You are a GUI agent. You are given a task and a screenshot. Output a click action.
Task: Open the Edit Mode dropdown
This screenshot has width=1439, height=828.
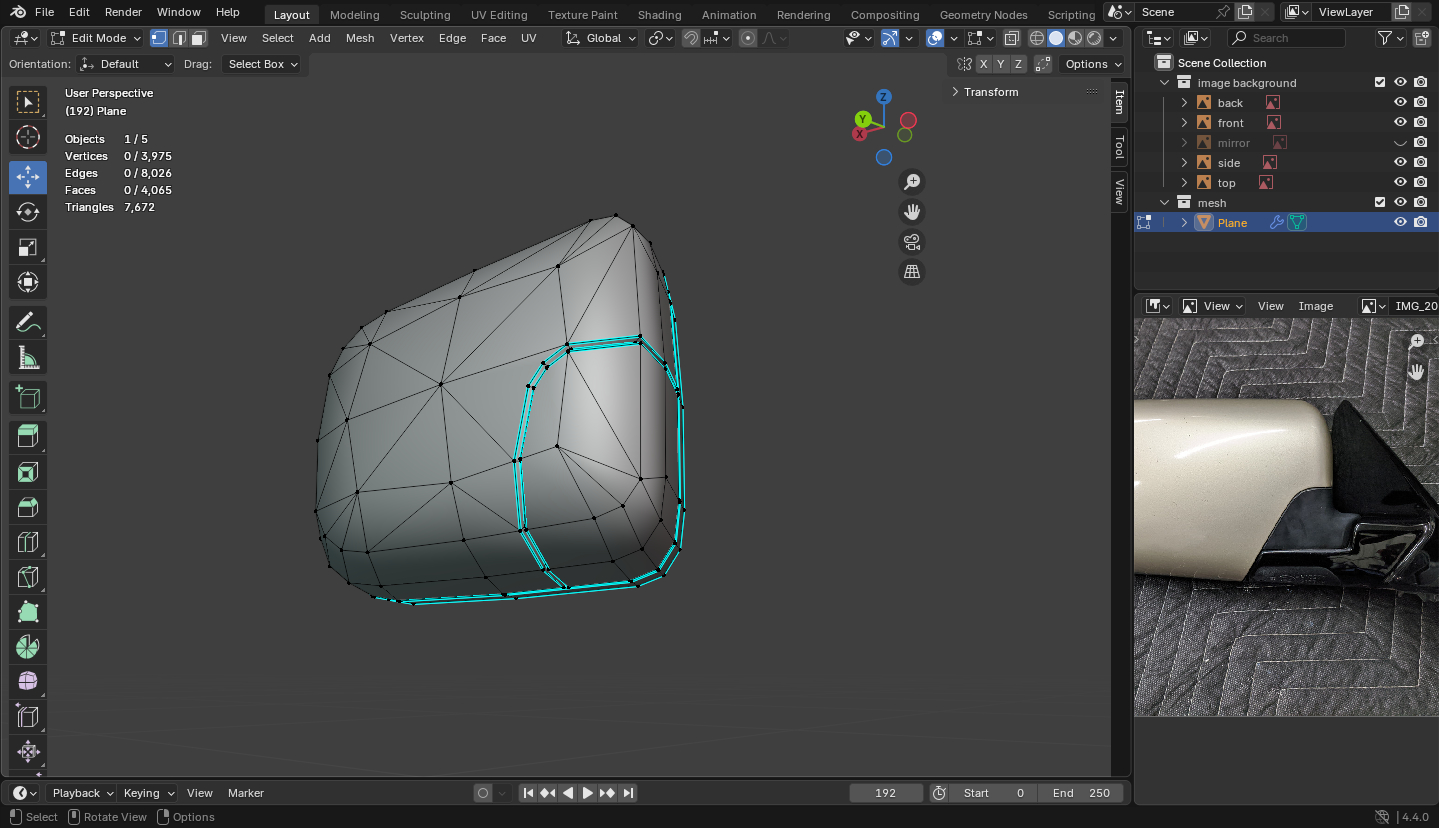97,38
